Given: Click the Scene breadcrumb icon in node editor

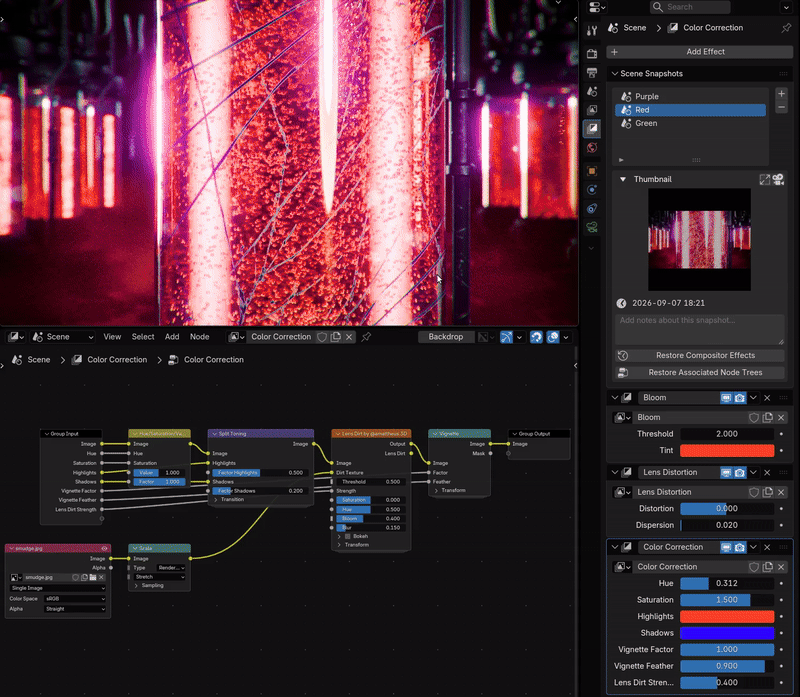Looking at the screenshot, I should [17, 360].
